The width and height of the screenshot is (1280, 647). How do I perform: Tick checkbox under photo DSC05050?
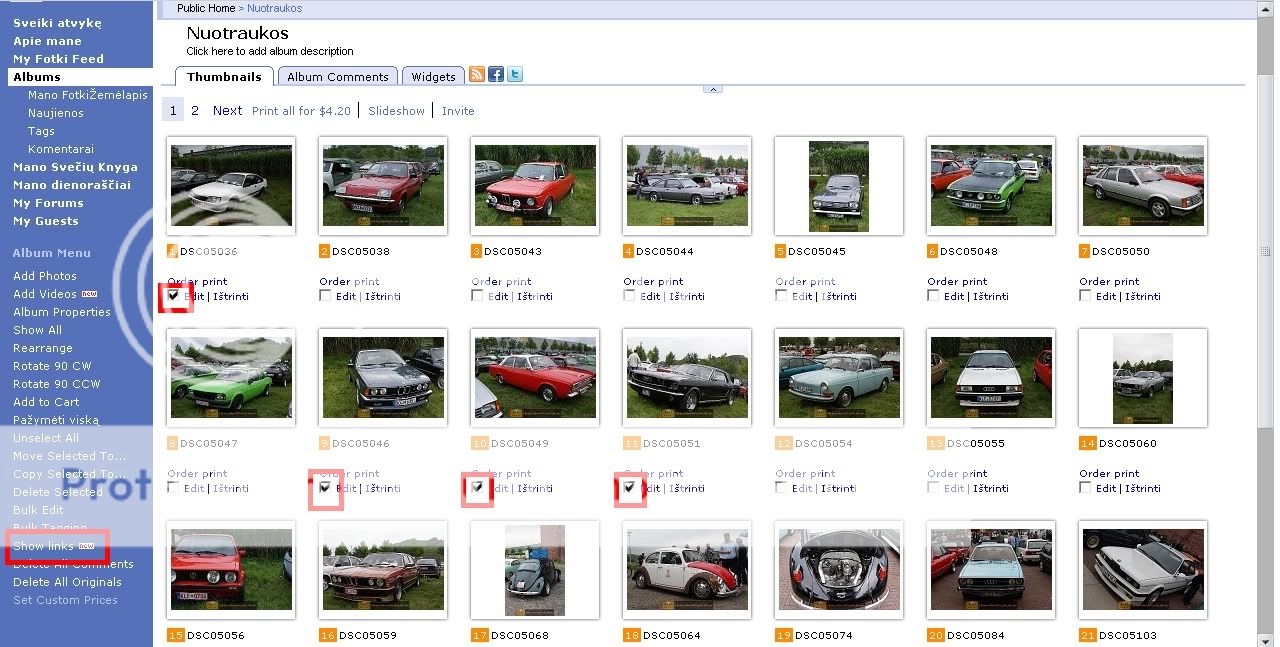tap(1085, 296)
